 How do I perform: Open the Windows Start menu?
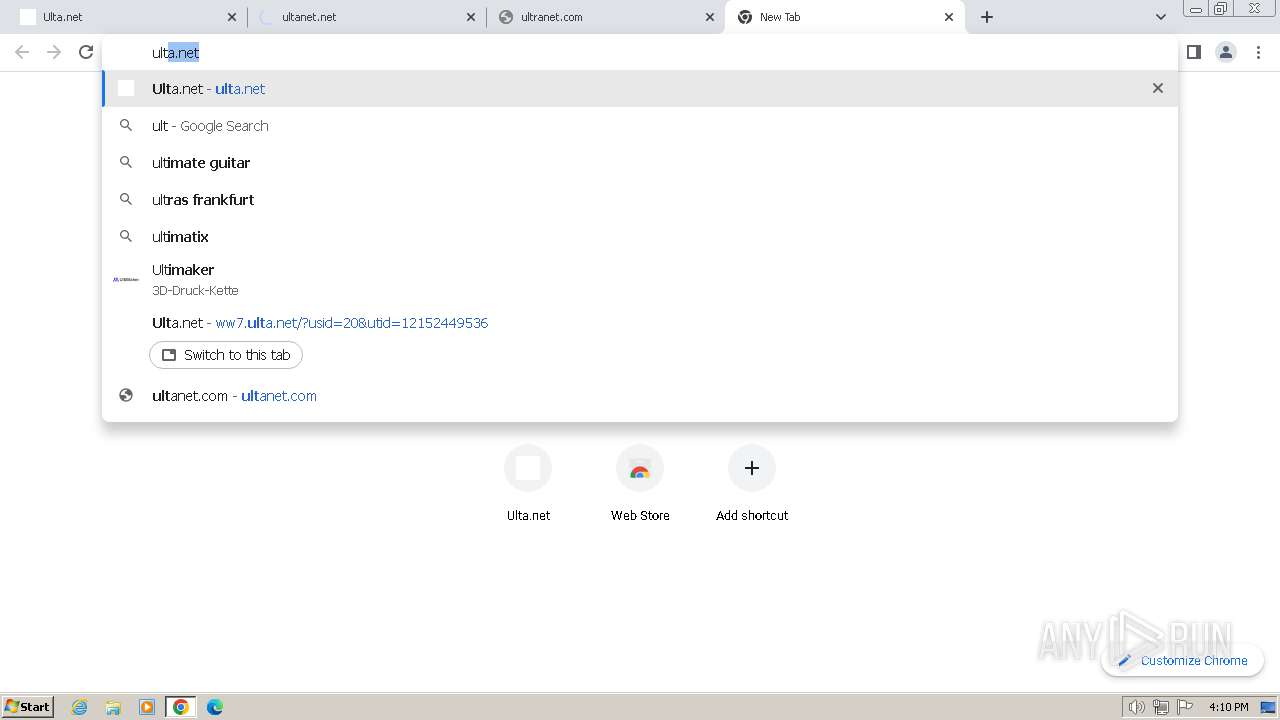tap(28, 706)
